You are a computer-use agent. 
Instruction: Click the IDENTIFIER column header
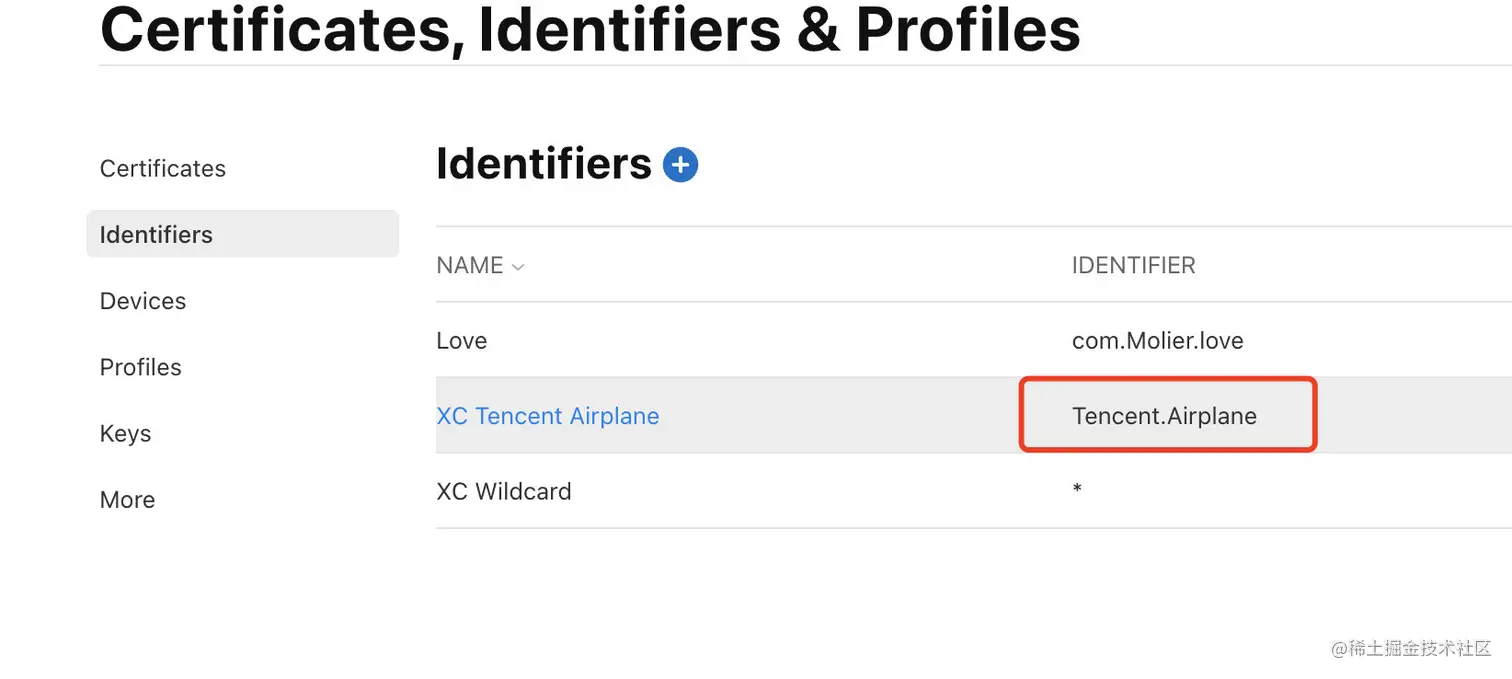click(1134, 266)
